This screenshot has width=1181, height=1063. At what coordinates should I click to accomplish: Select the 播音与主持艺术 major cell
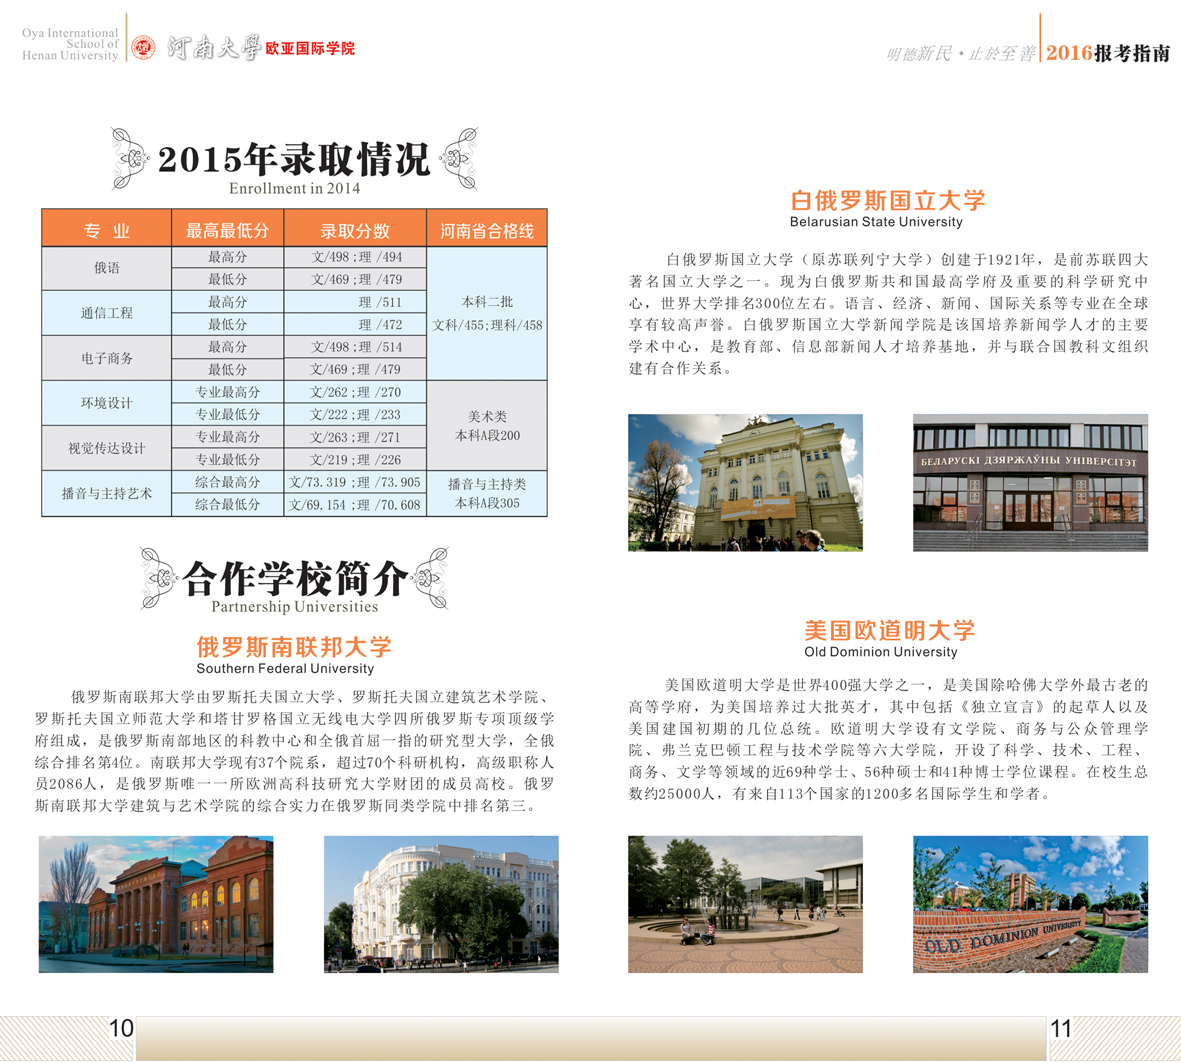[x=106, y=494]
